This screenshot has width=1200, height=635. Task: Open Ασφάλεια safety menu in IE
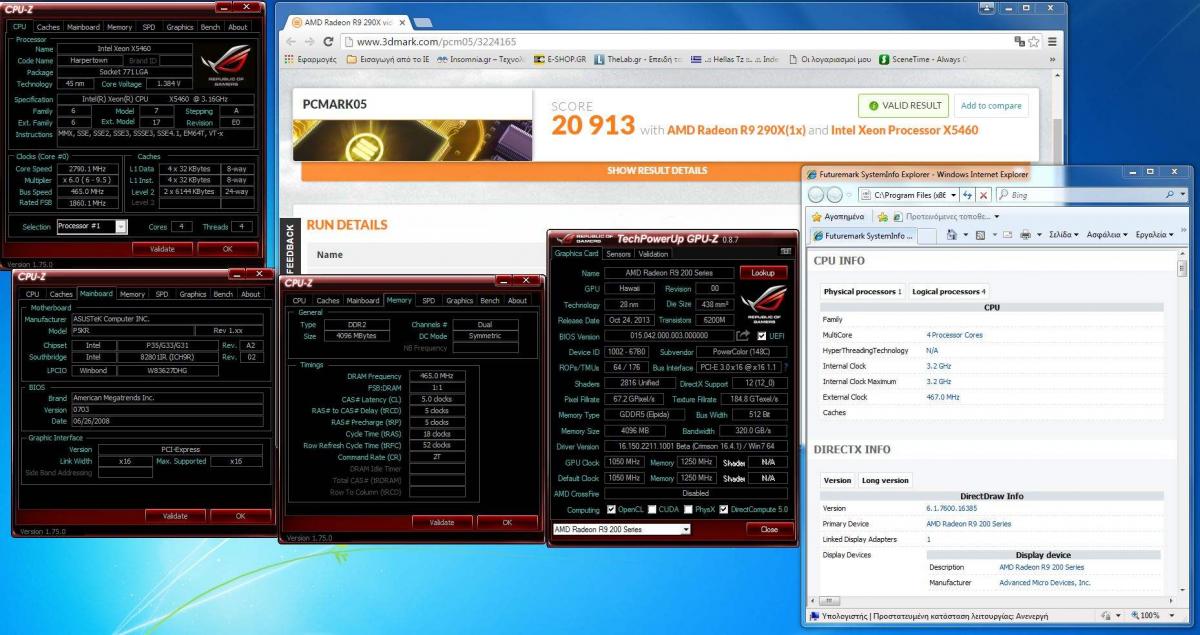coord(1107,235)
